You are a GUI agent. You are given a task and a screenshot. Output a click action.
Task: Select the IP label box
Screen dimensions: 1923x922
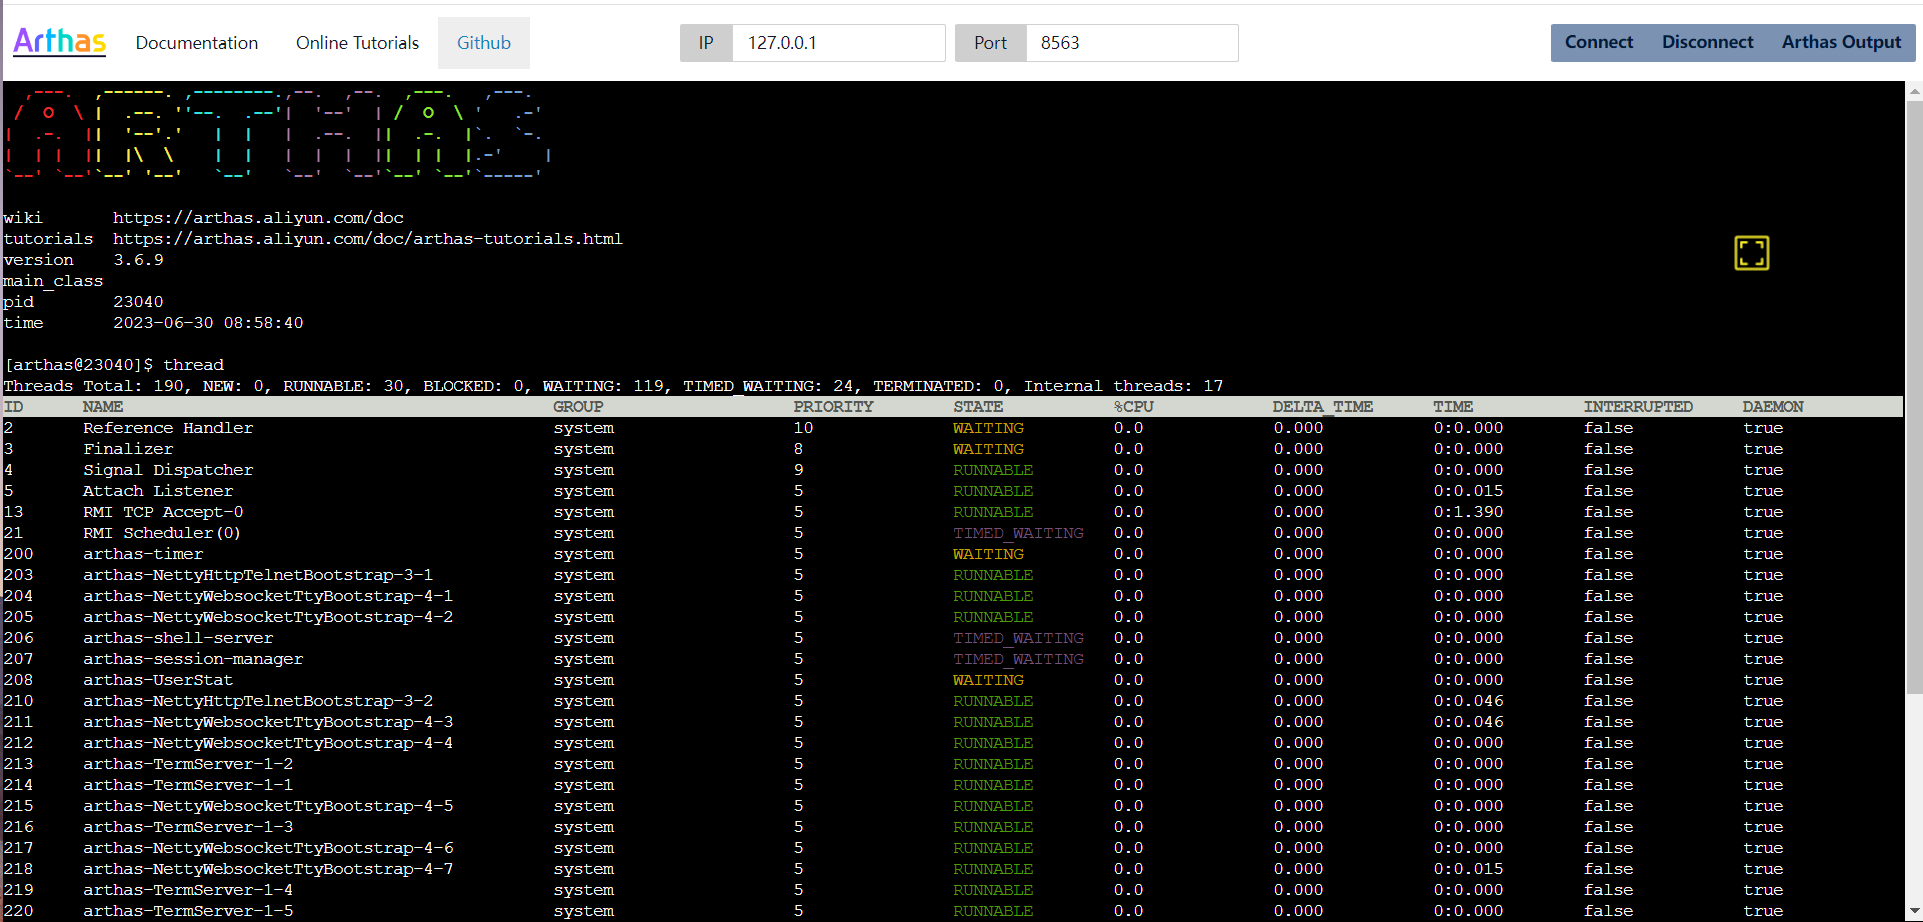pos(706,43)
